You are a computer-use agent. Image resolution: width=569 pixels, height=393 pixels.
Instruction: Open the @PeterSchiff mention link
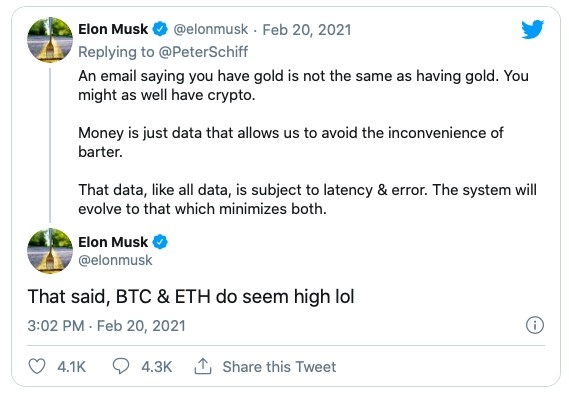tap(204, 52)
